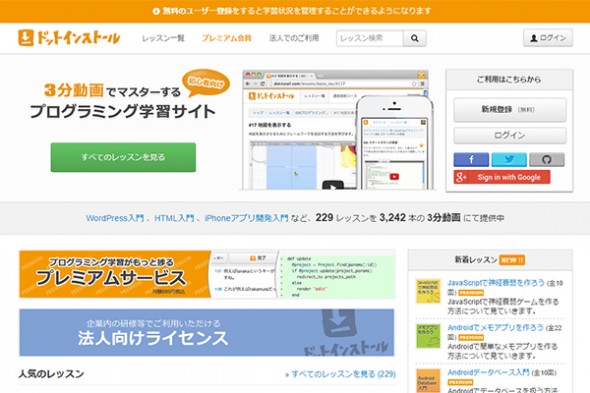Screen dimensions: 590x393
Task: Focus the レッスン検索 search field
Action: coord(370,38)
